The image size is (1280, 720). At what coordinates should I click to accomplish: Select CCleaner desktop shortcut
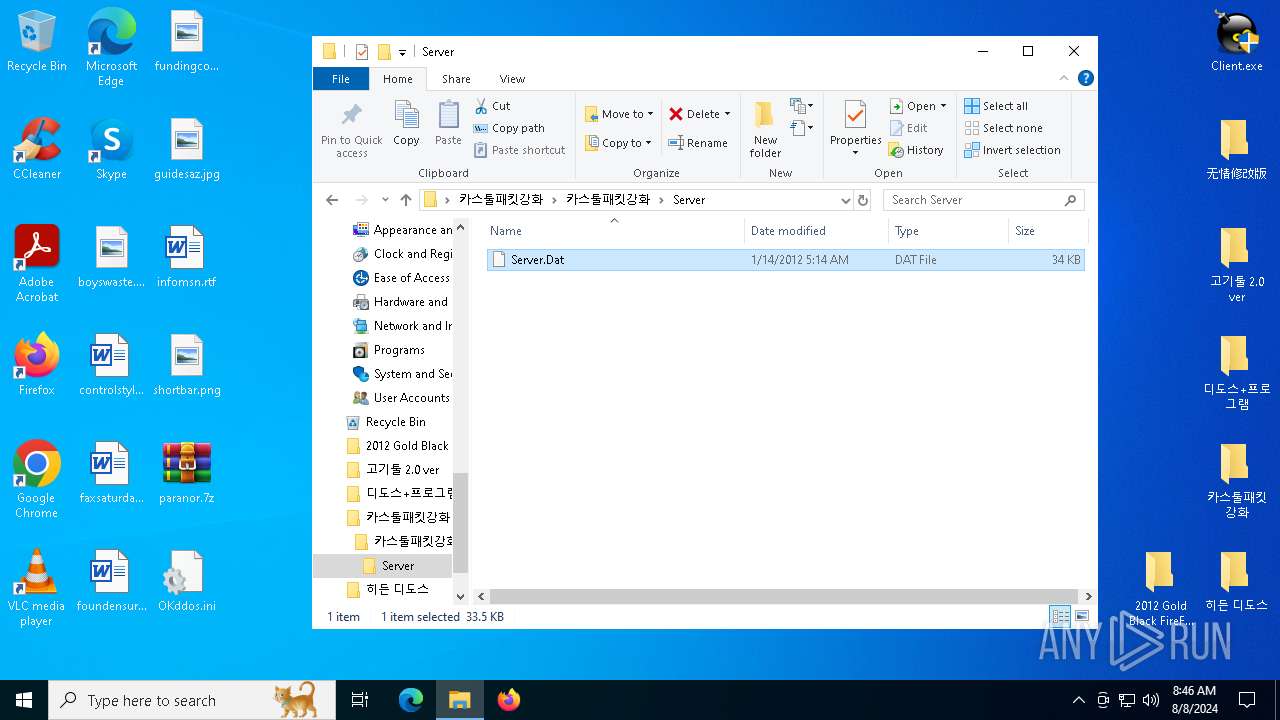37,149
